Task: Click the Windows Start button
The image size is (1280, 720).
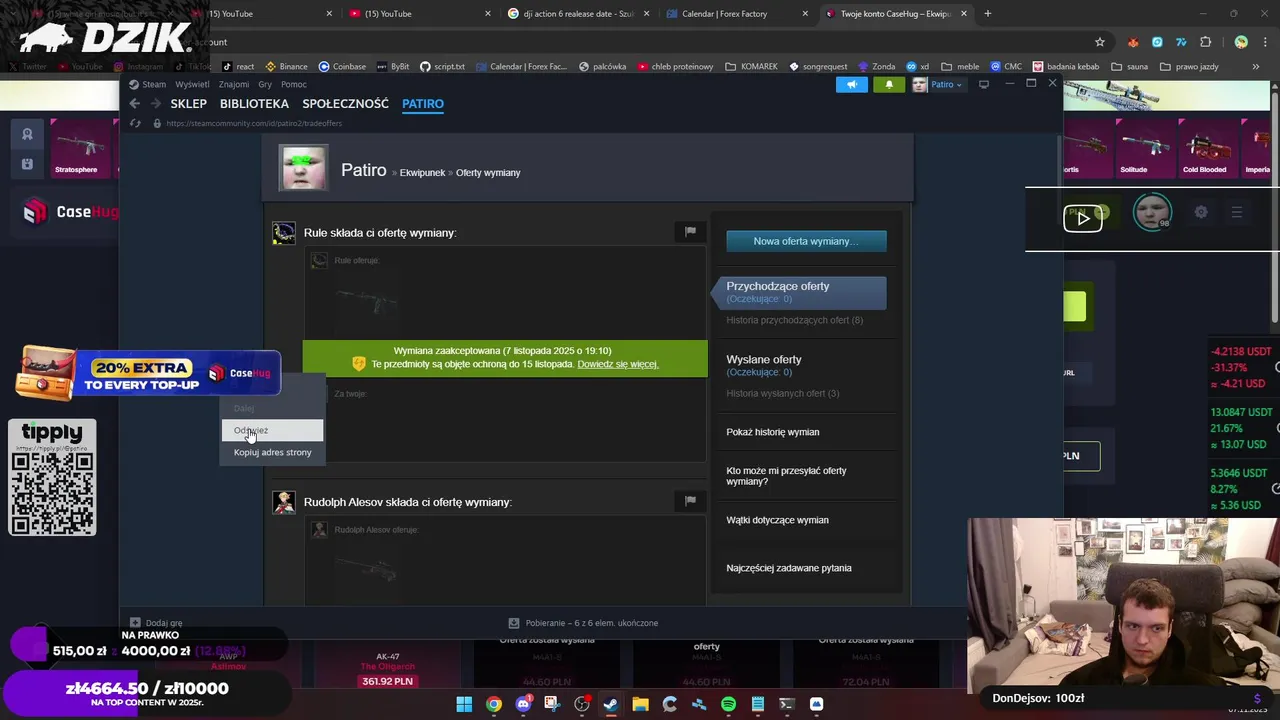Action: pos(464,704)
